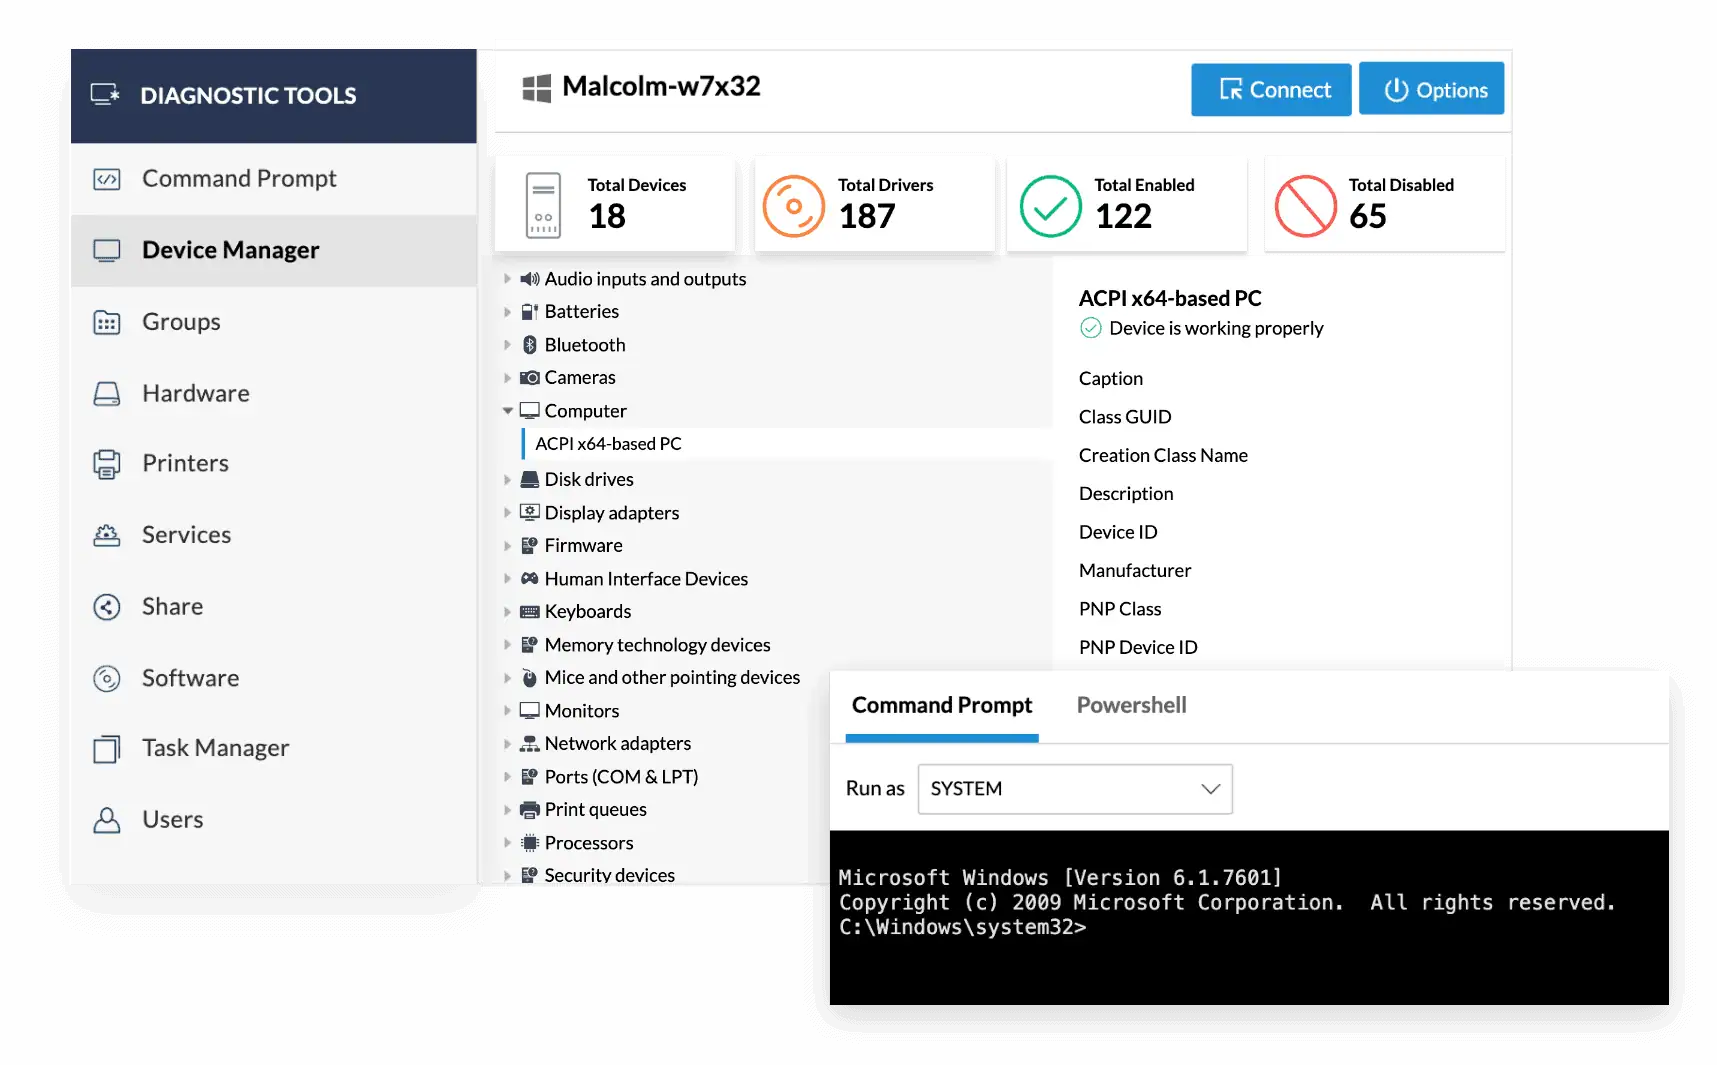Click the Connect button

(1271, 90)
